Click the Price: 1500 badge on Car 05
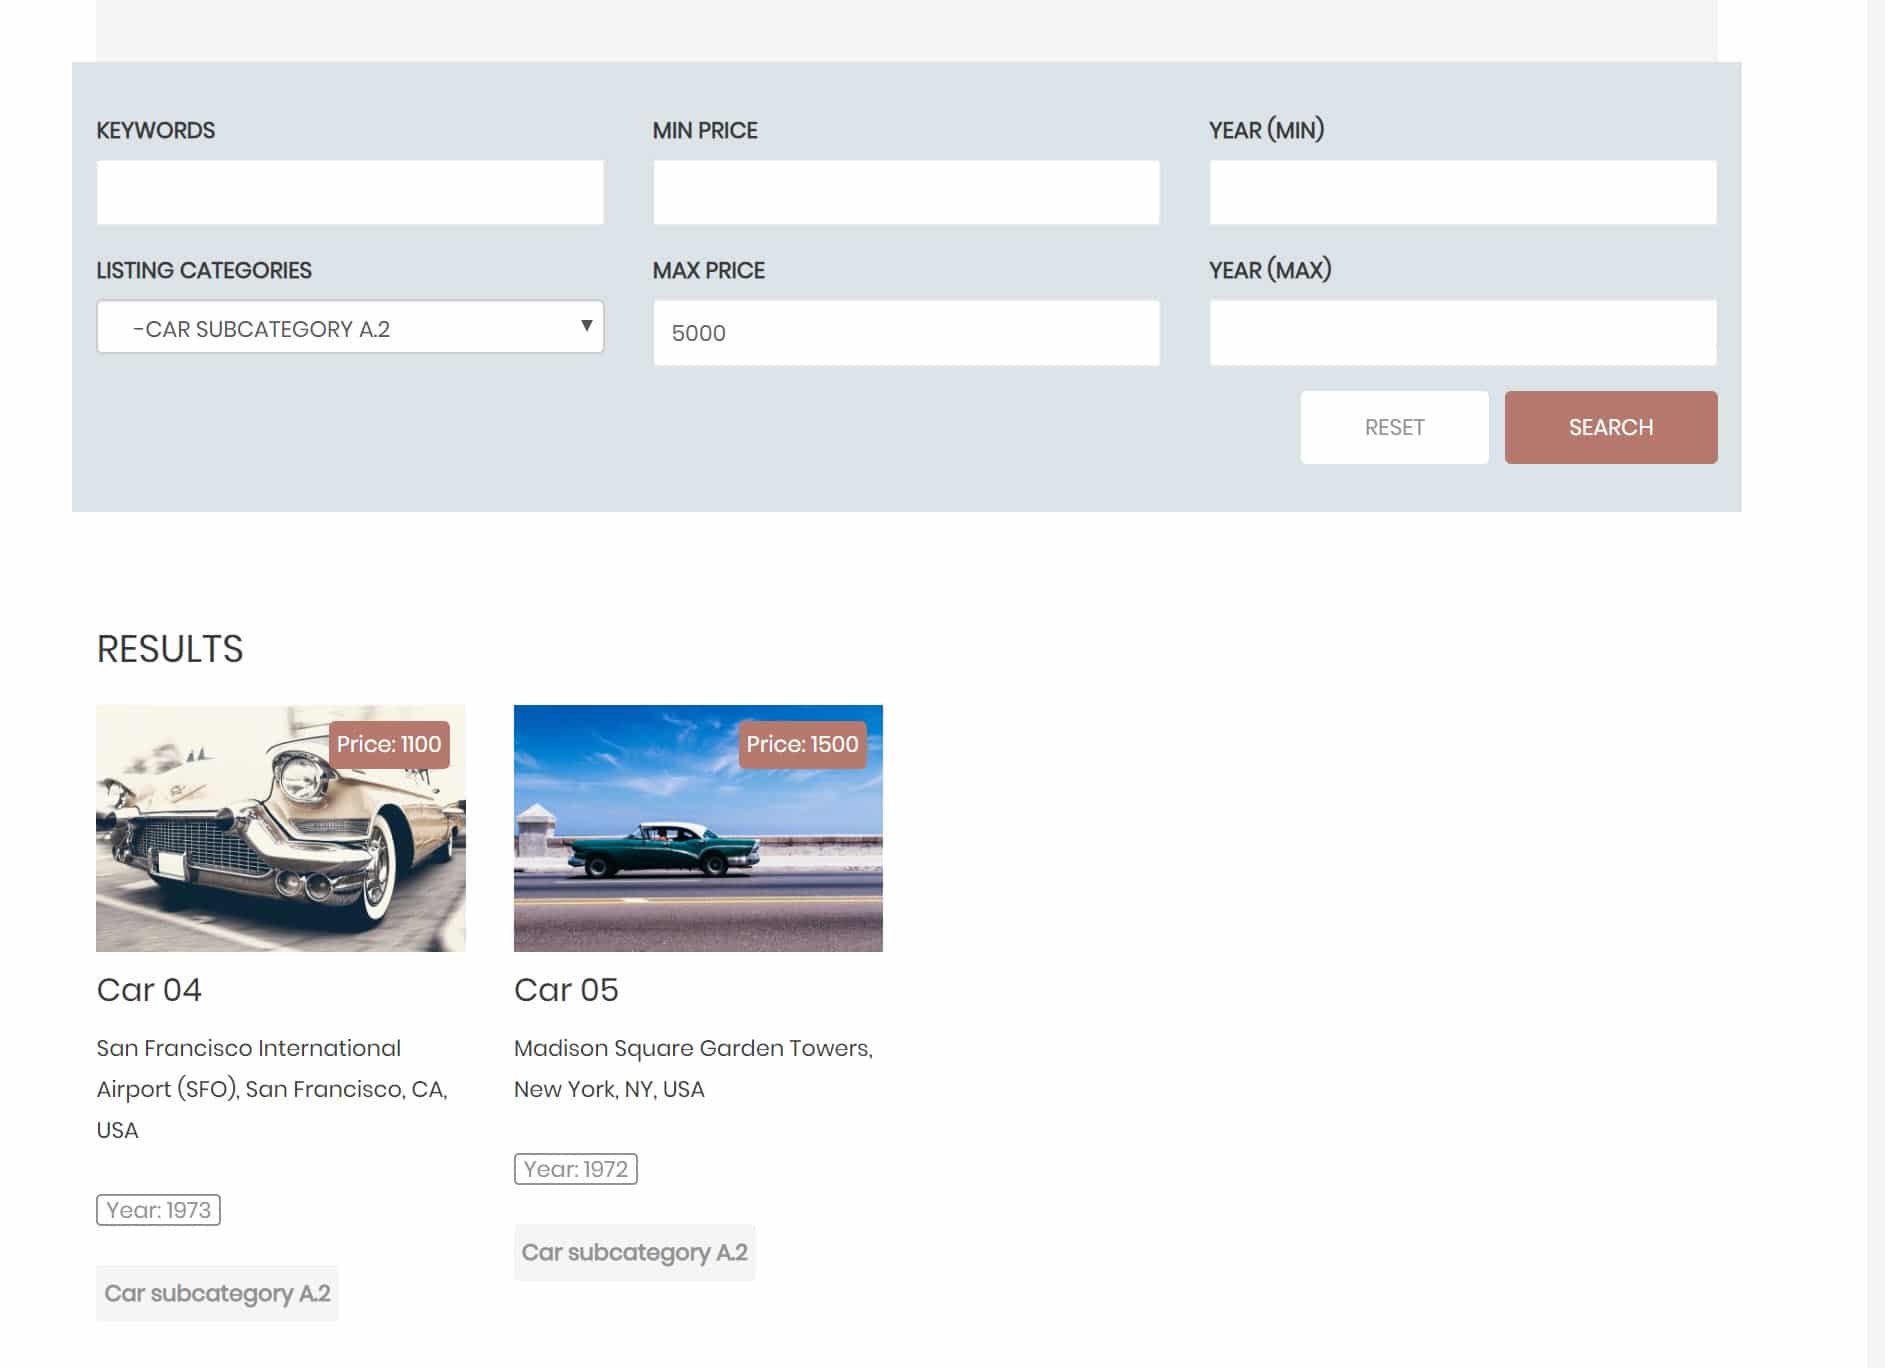Image resolution: width=1885 pixels, height=1368 pixels. [x=802, y=745]
